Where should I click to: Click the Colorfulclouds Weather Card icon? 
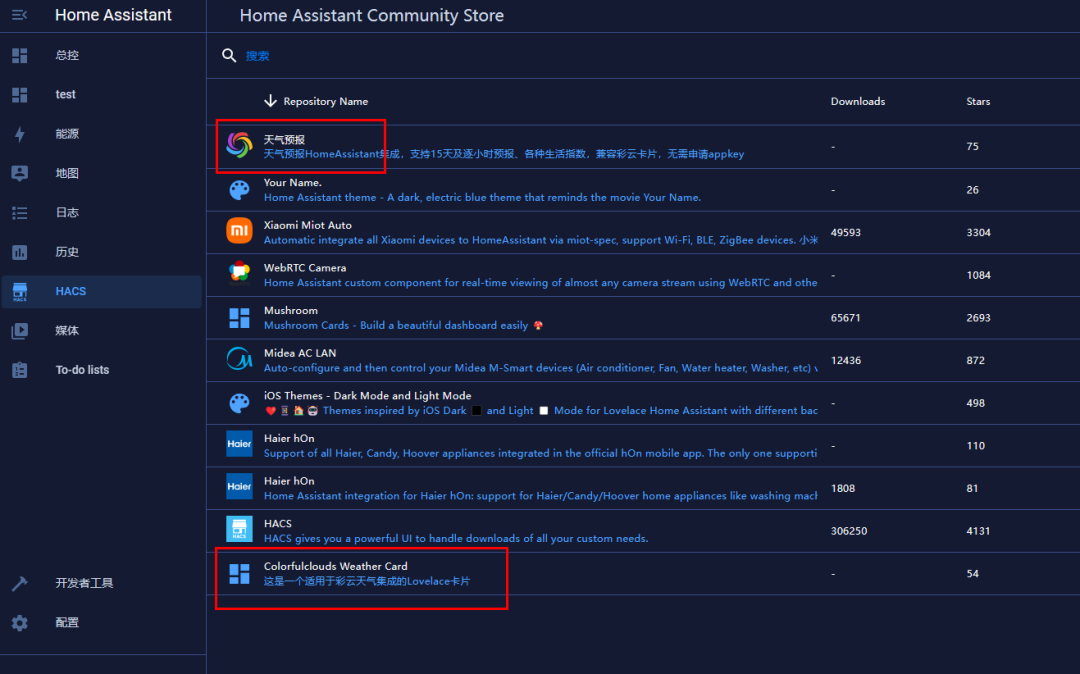(x=239, y=573)
